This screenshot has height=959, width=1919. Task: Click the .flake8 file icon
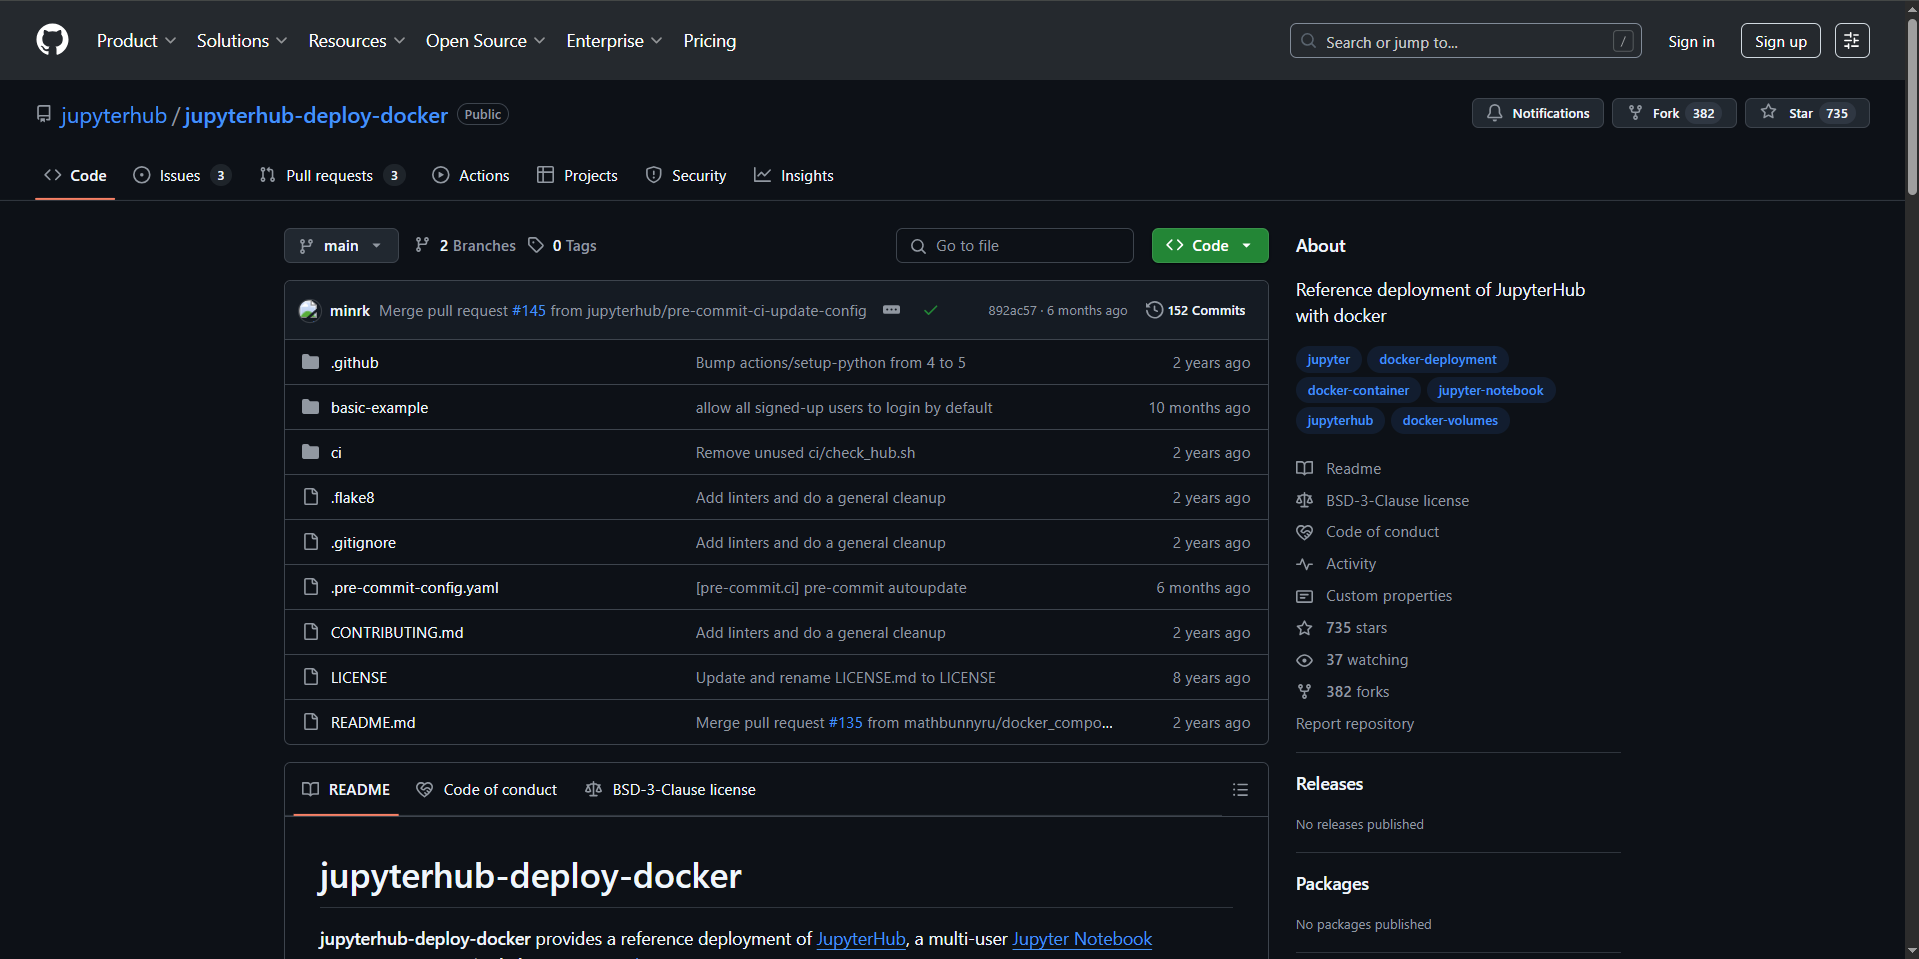pos(311,497)
